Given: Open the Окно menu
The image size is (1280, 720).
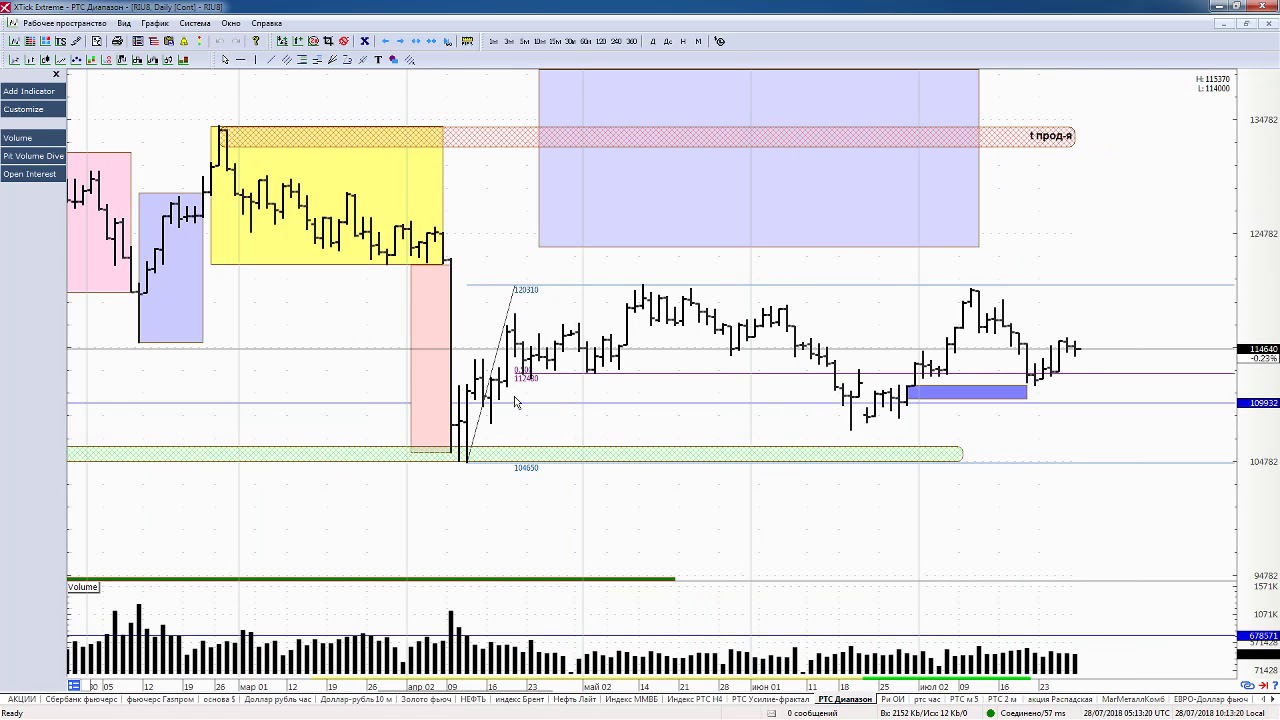Looking at the screenshot, I should [231, 23].
